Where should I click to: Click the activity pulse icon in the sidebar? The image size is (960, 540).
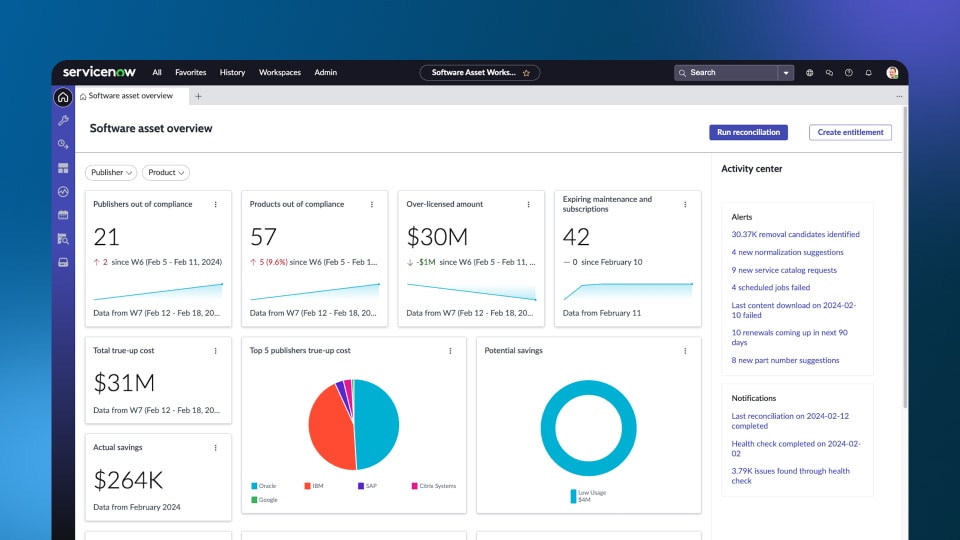(63, 191)
